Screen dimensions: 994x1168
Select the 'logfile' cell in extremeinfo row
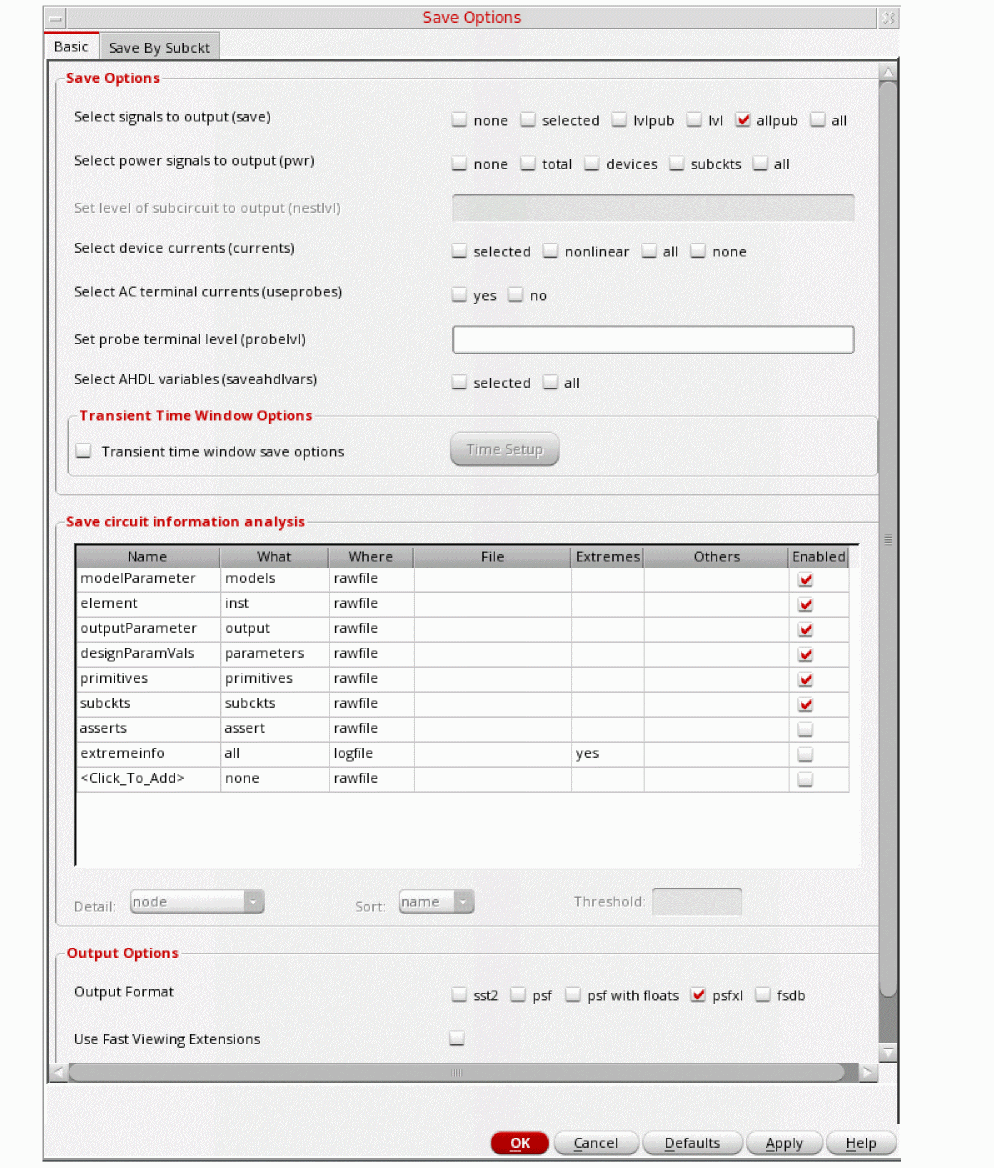(x=371, y=753)
